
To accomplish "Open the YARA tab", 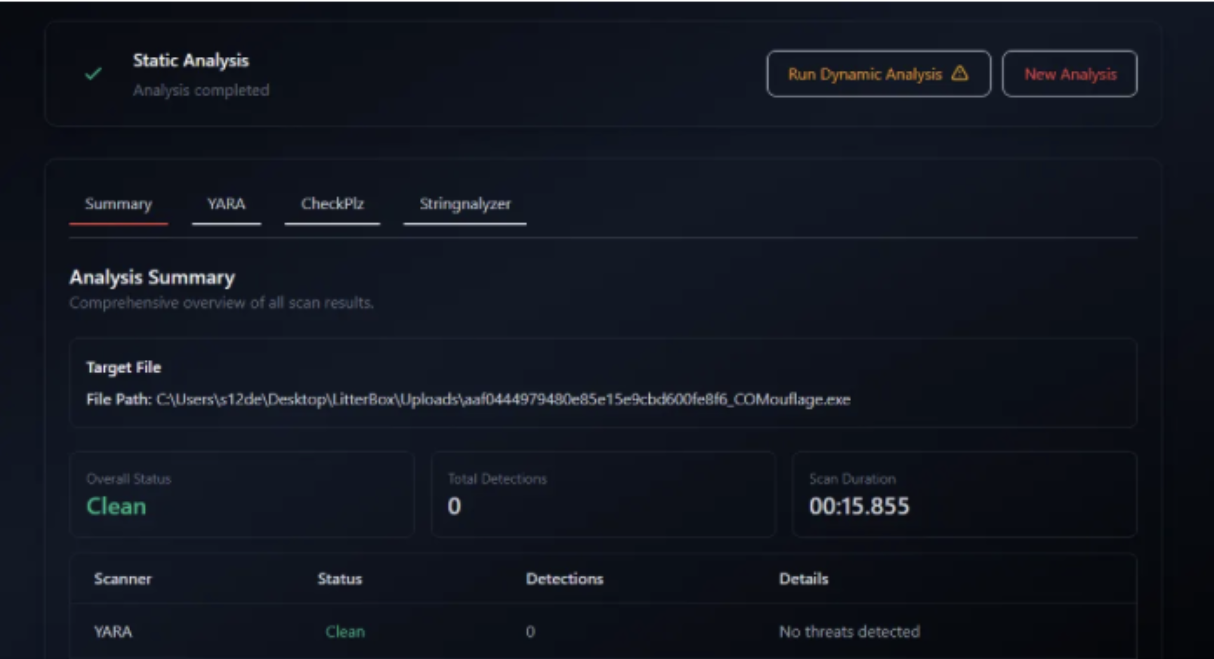I will pos(226,205).
